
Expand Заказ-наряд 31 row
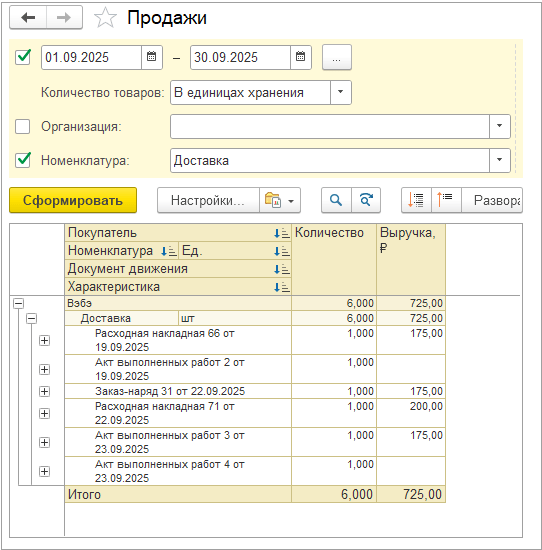44,391
